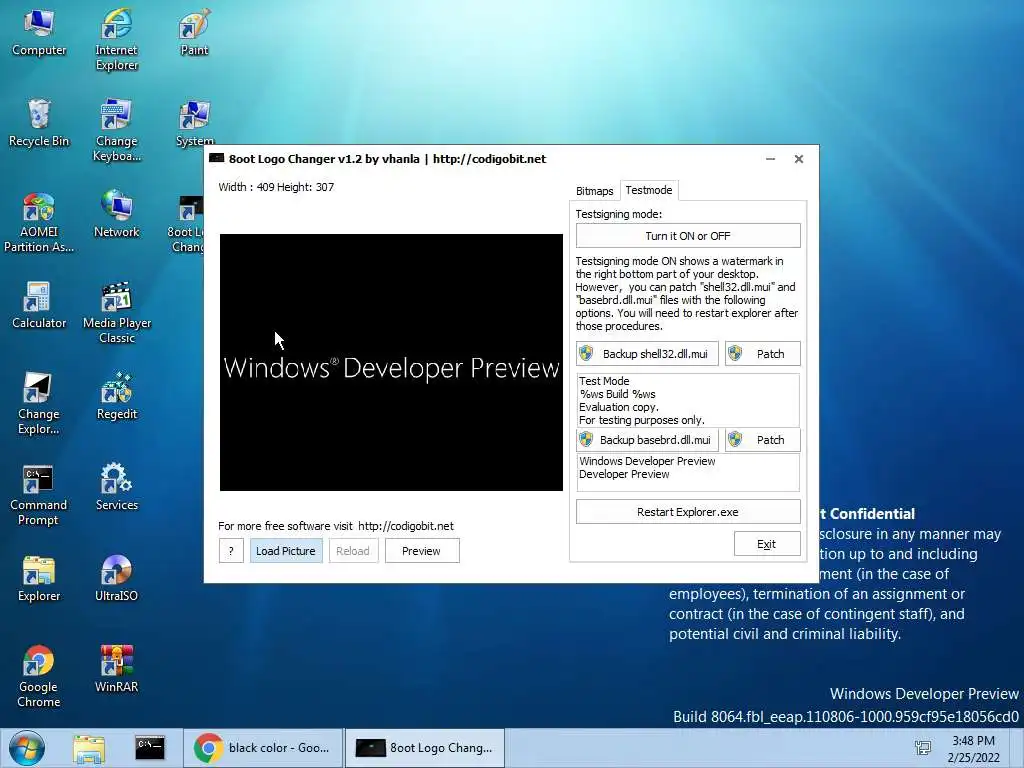
Task: Close the 8oot Logo Changer window
Action: pyautogui.click(x=799, y=159)
